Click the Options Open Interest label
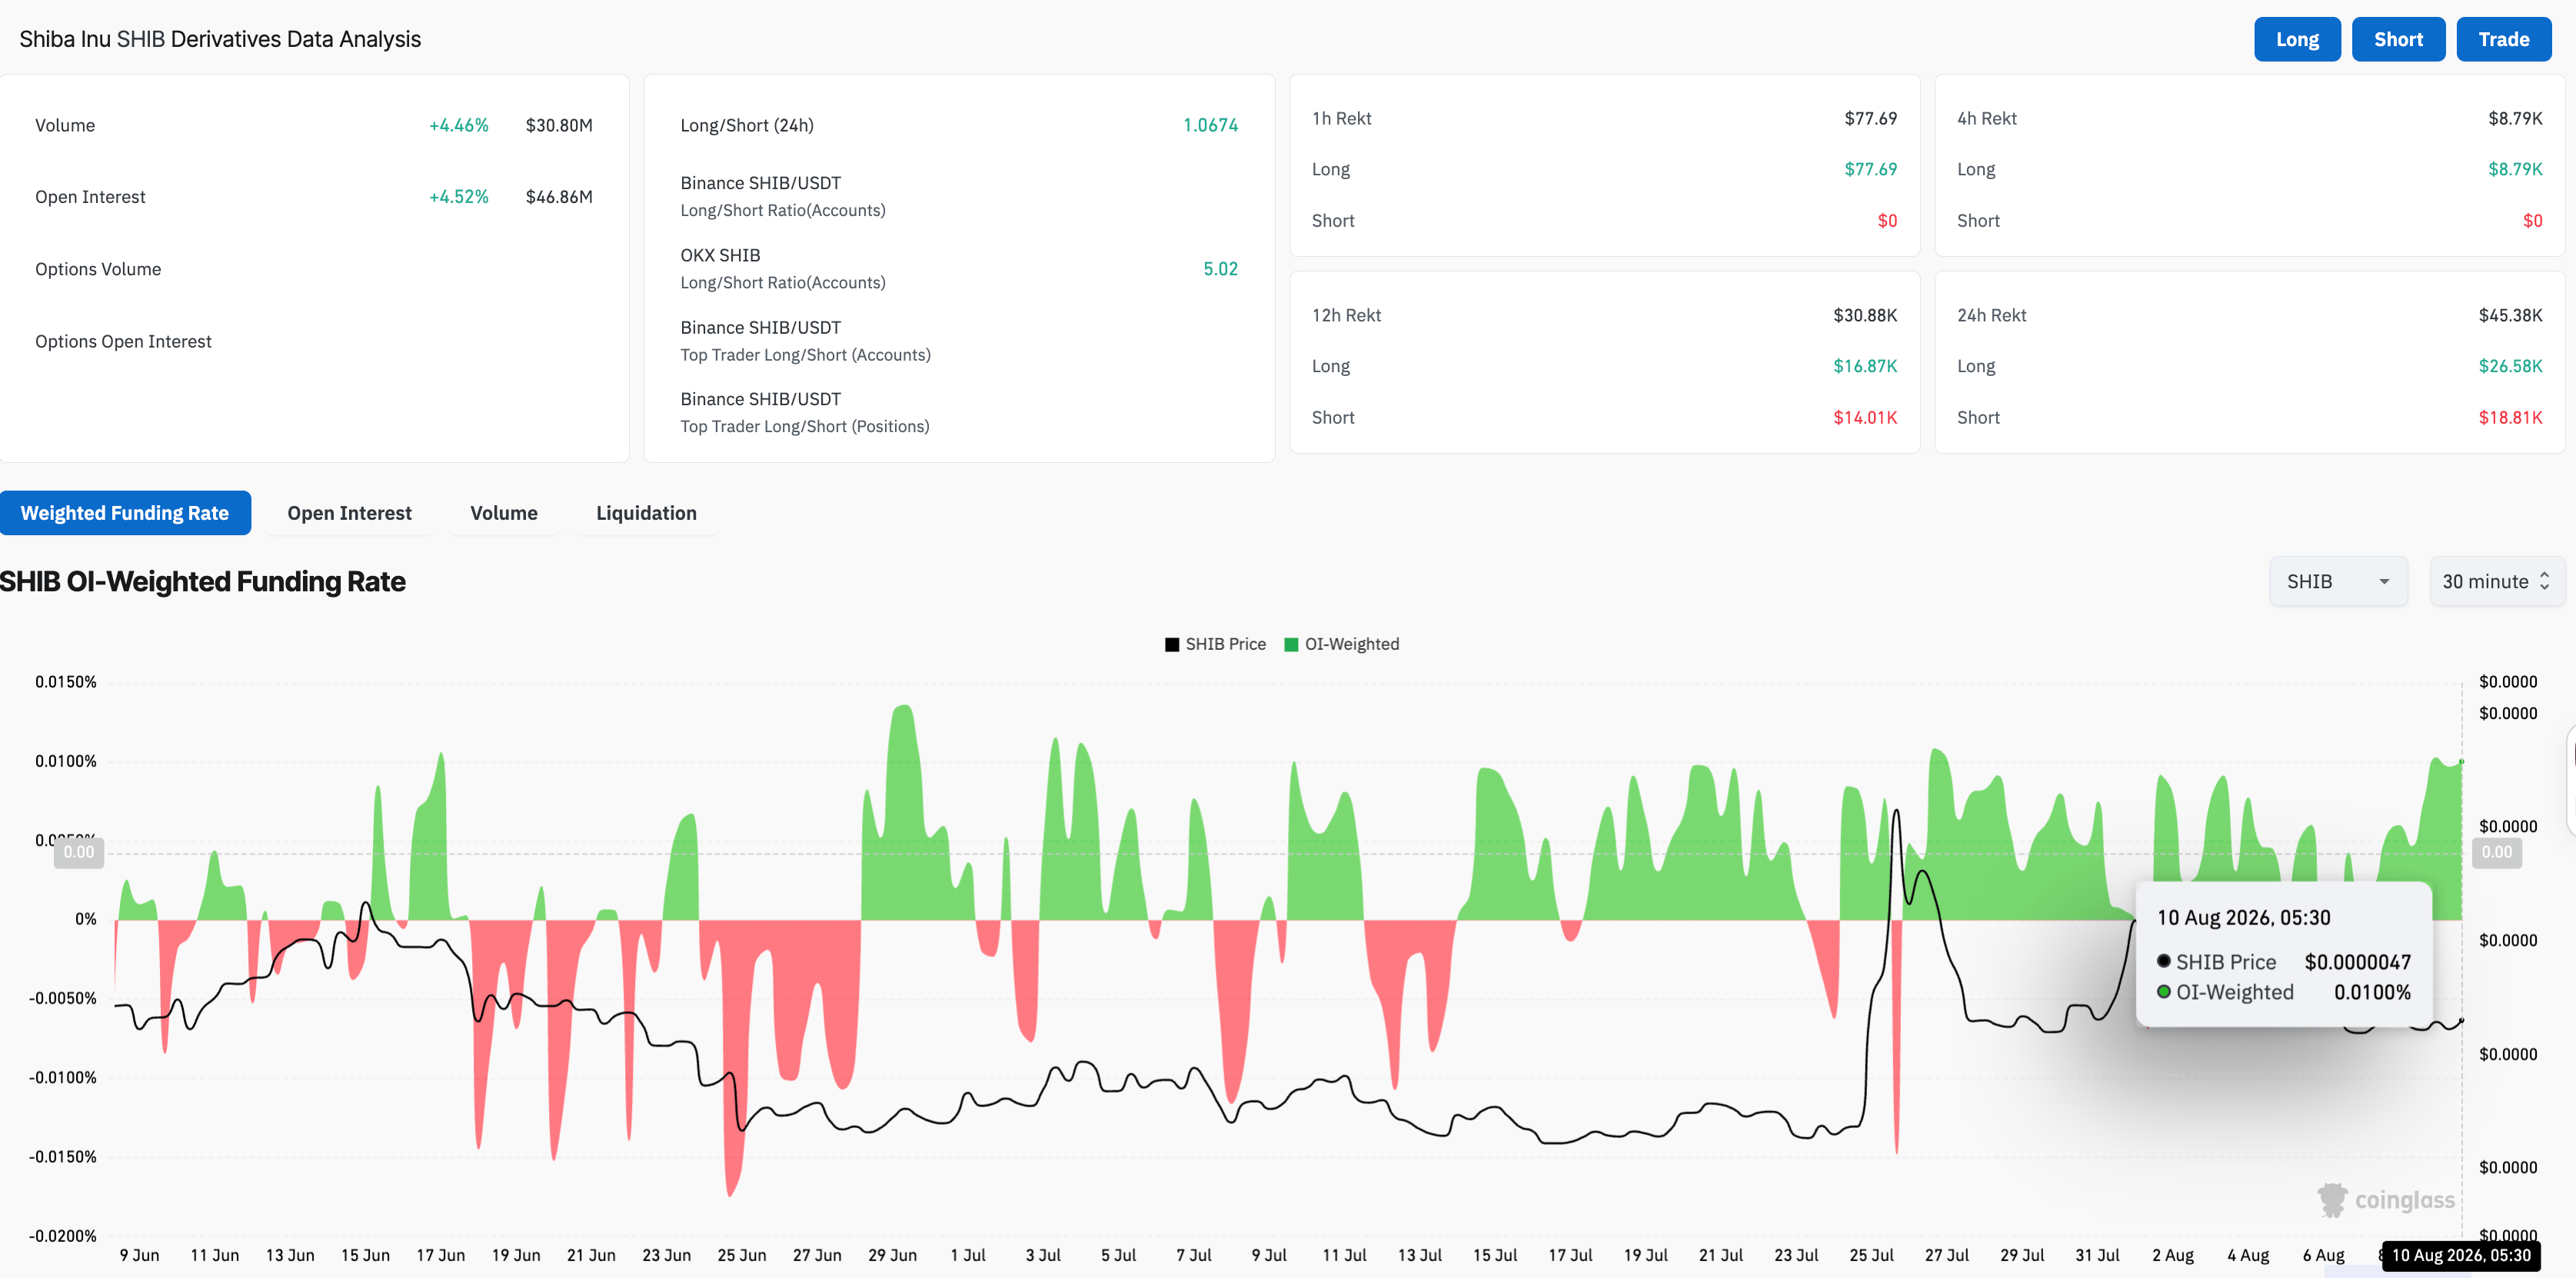 coord(123,341)
